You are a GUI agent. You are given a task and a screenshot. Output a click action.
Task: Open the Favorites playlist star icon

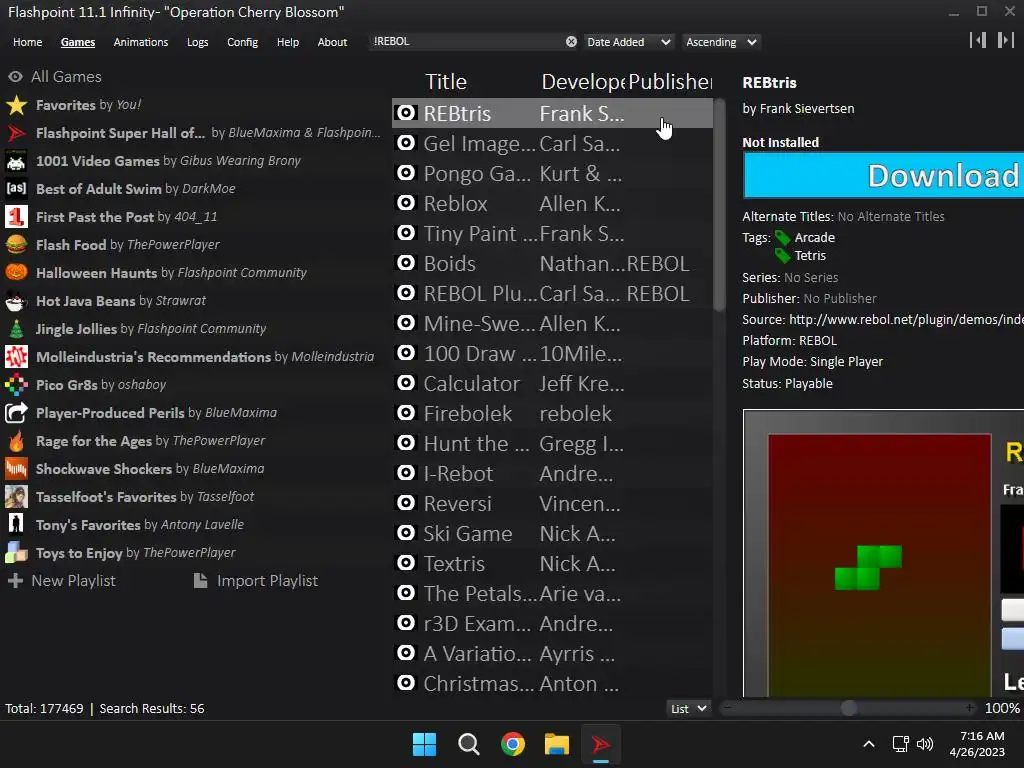click(16, 105)
